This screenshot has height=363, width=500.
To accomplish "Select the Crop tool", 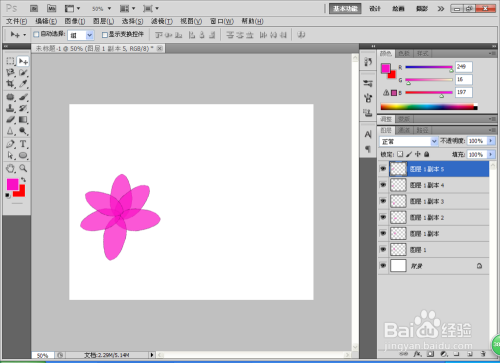I will point(10,84).
